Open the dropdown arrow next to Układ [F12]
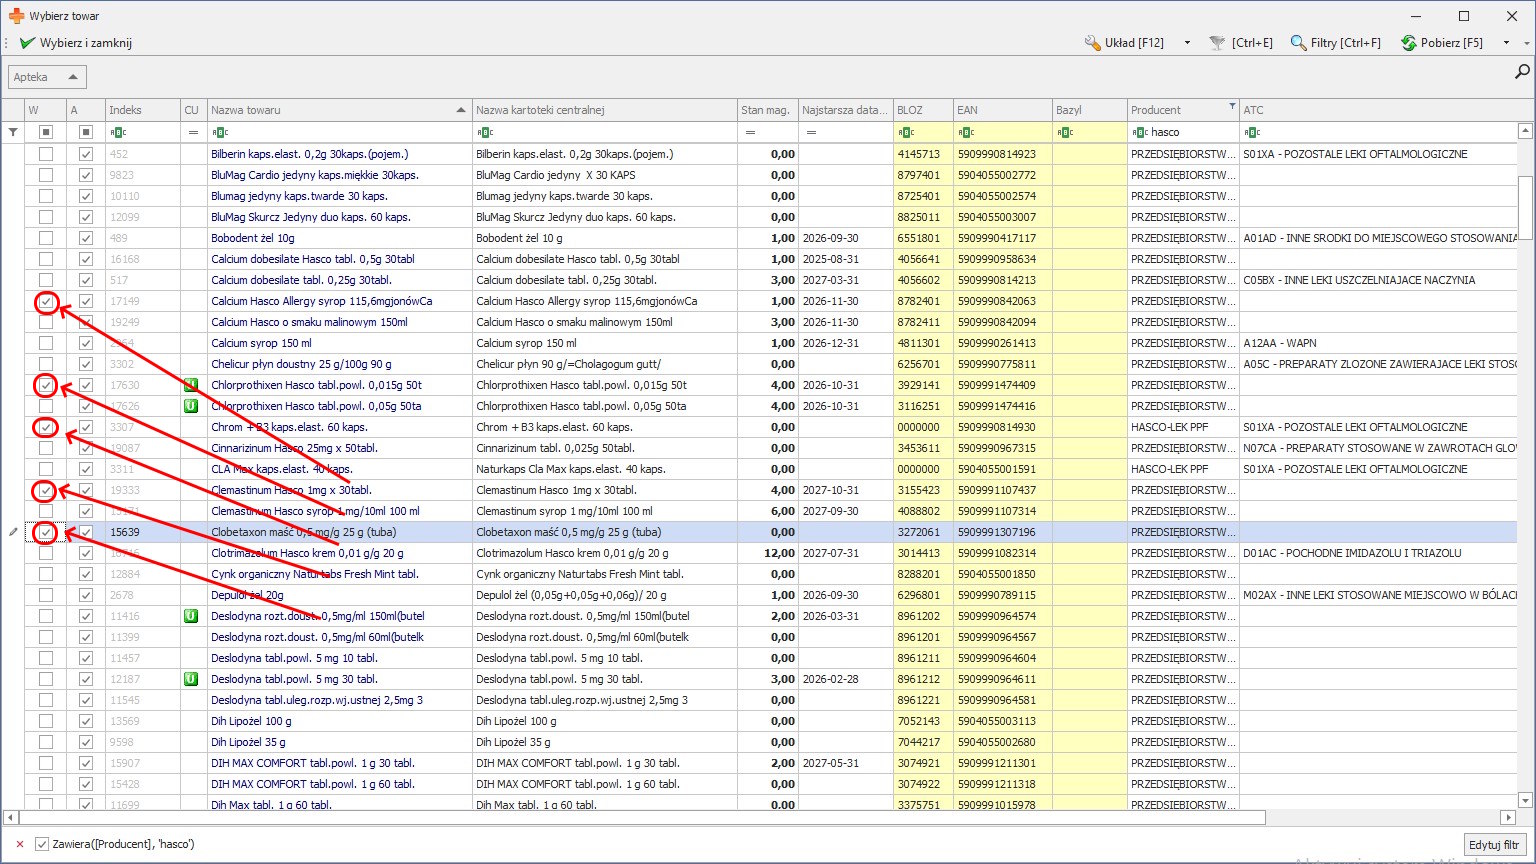 1187,43
